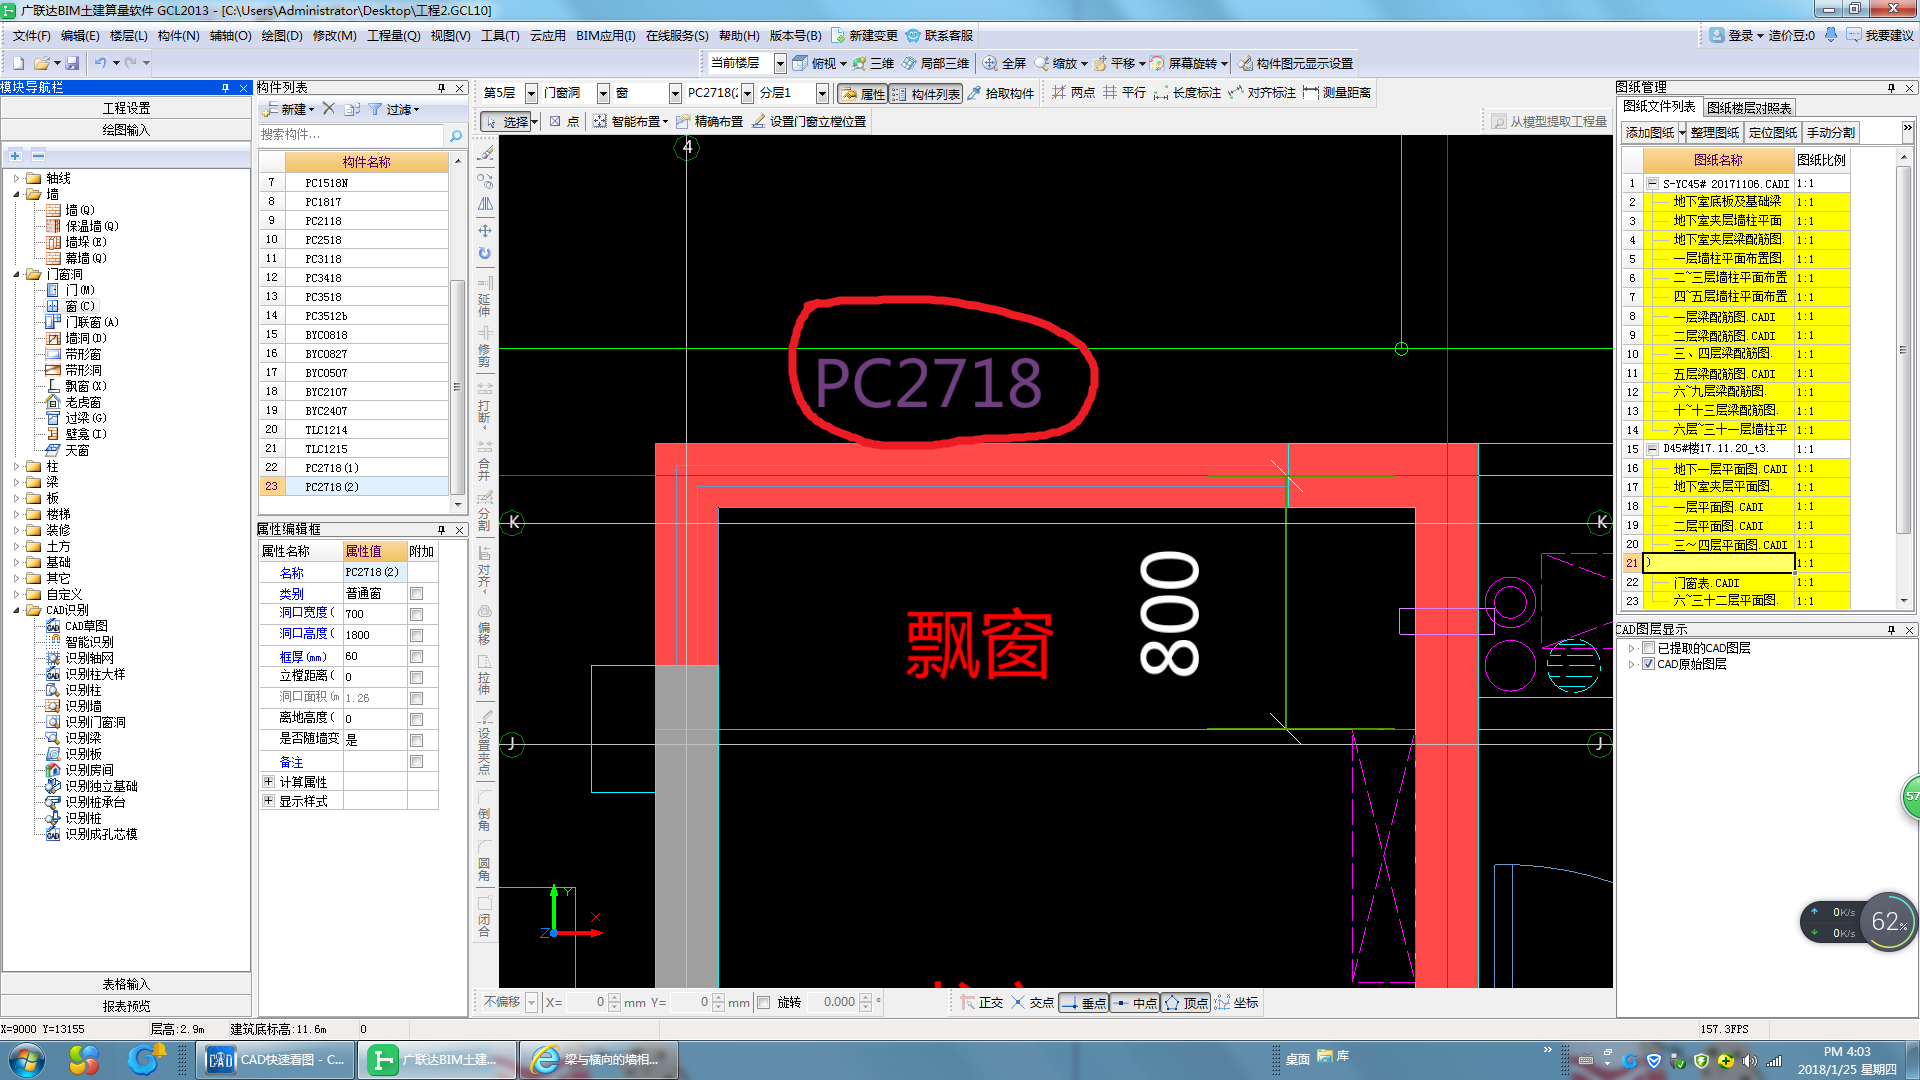The image size is (1920, 1080).
Task: Check the 已提取的CAD图层 checkbox
Action: click(1648, 648)
